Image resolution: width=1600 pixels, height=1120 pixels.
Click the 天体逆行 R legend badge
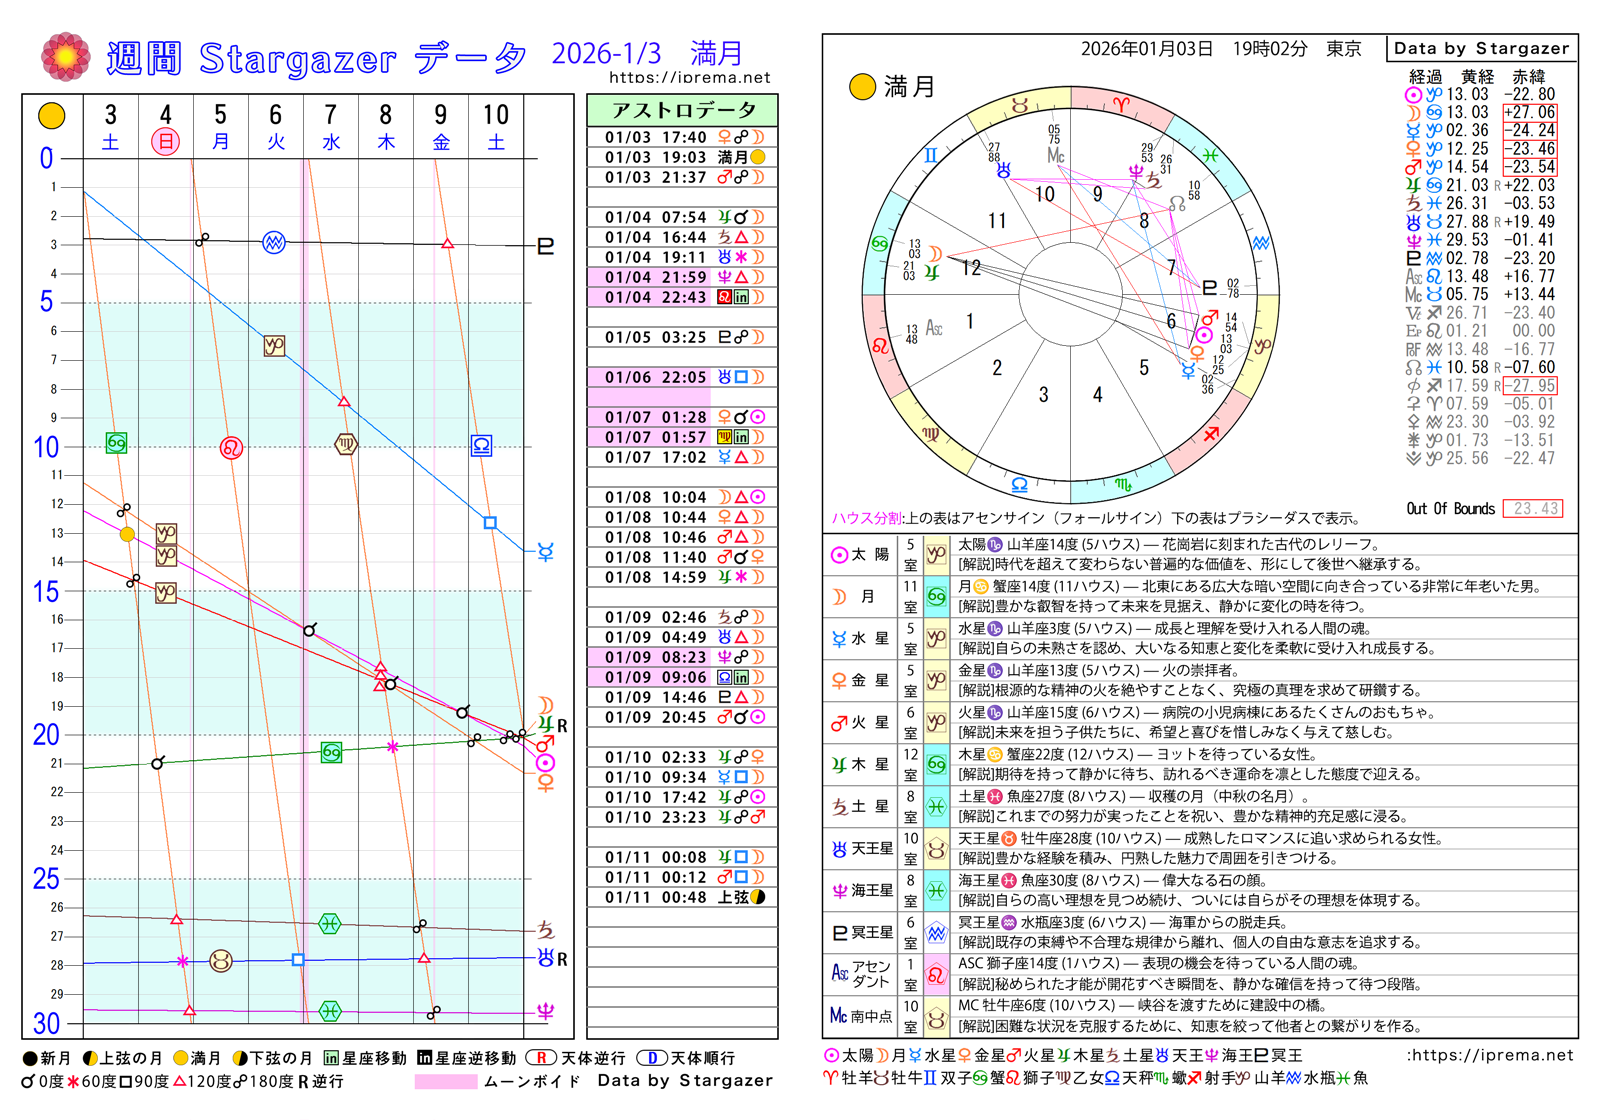pos(541,1058)
